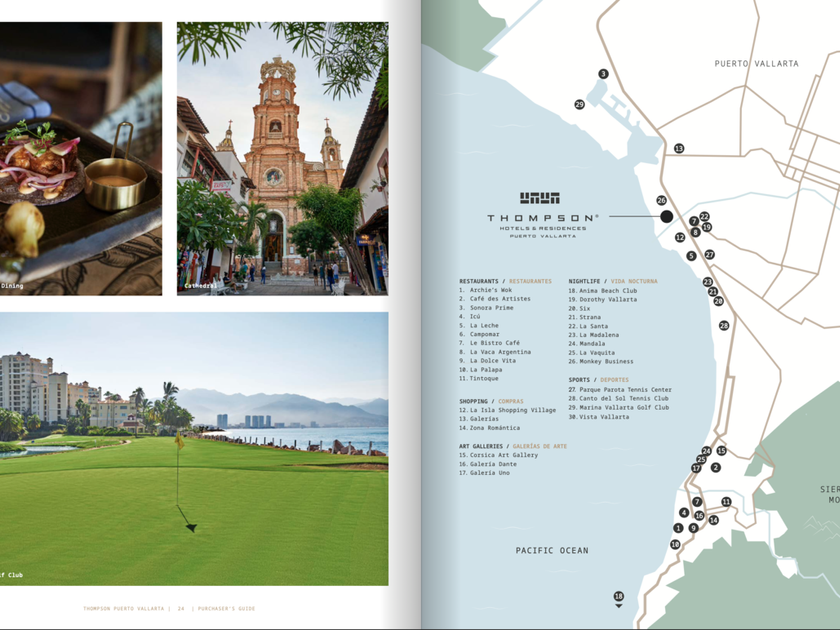Select map marker 22
Image resolution: width=840 pixels, height=630 pixels.
pyautogui.click(x=704, y=216)
